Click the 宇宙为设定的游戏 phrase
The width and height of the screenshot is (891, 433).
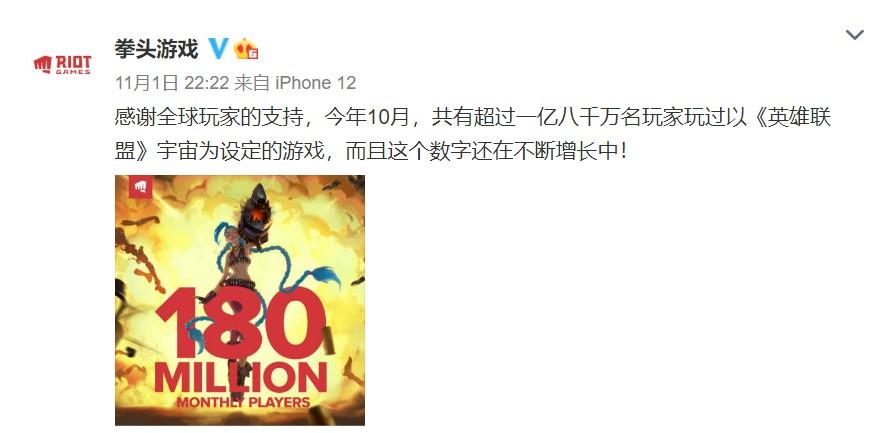pyautogui.click(x=240, y=151)
